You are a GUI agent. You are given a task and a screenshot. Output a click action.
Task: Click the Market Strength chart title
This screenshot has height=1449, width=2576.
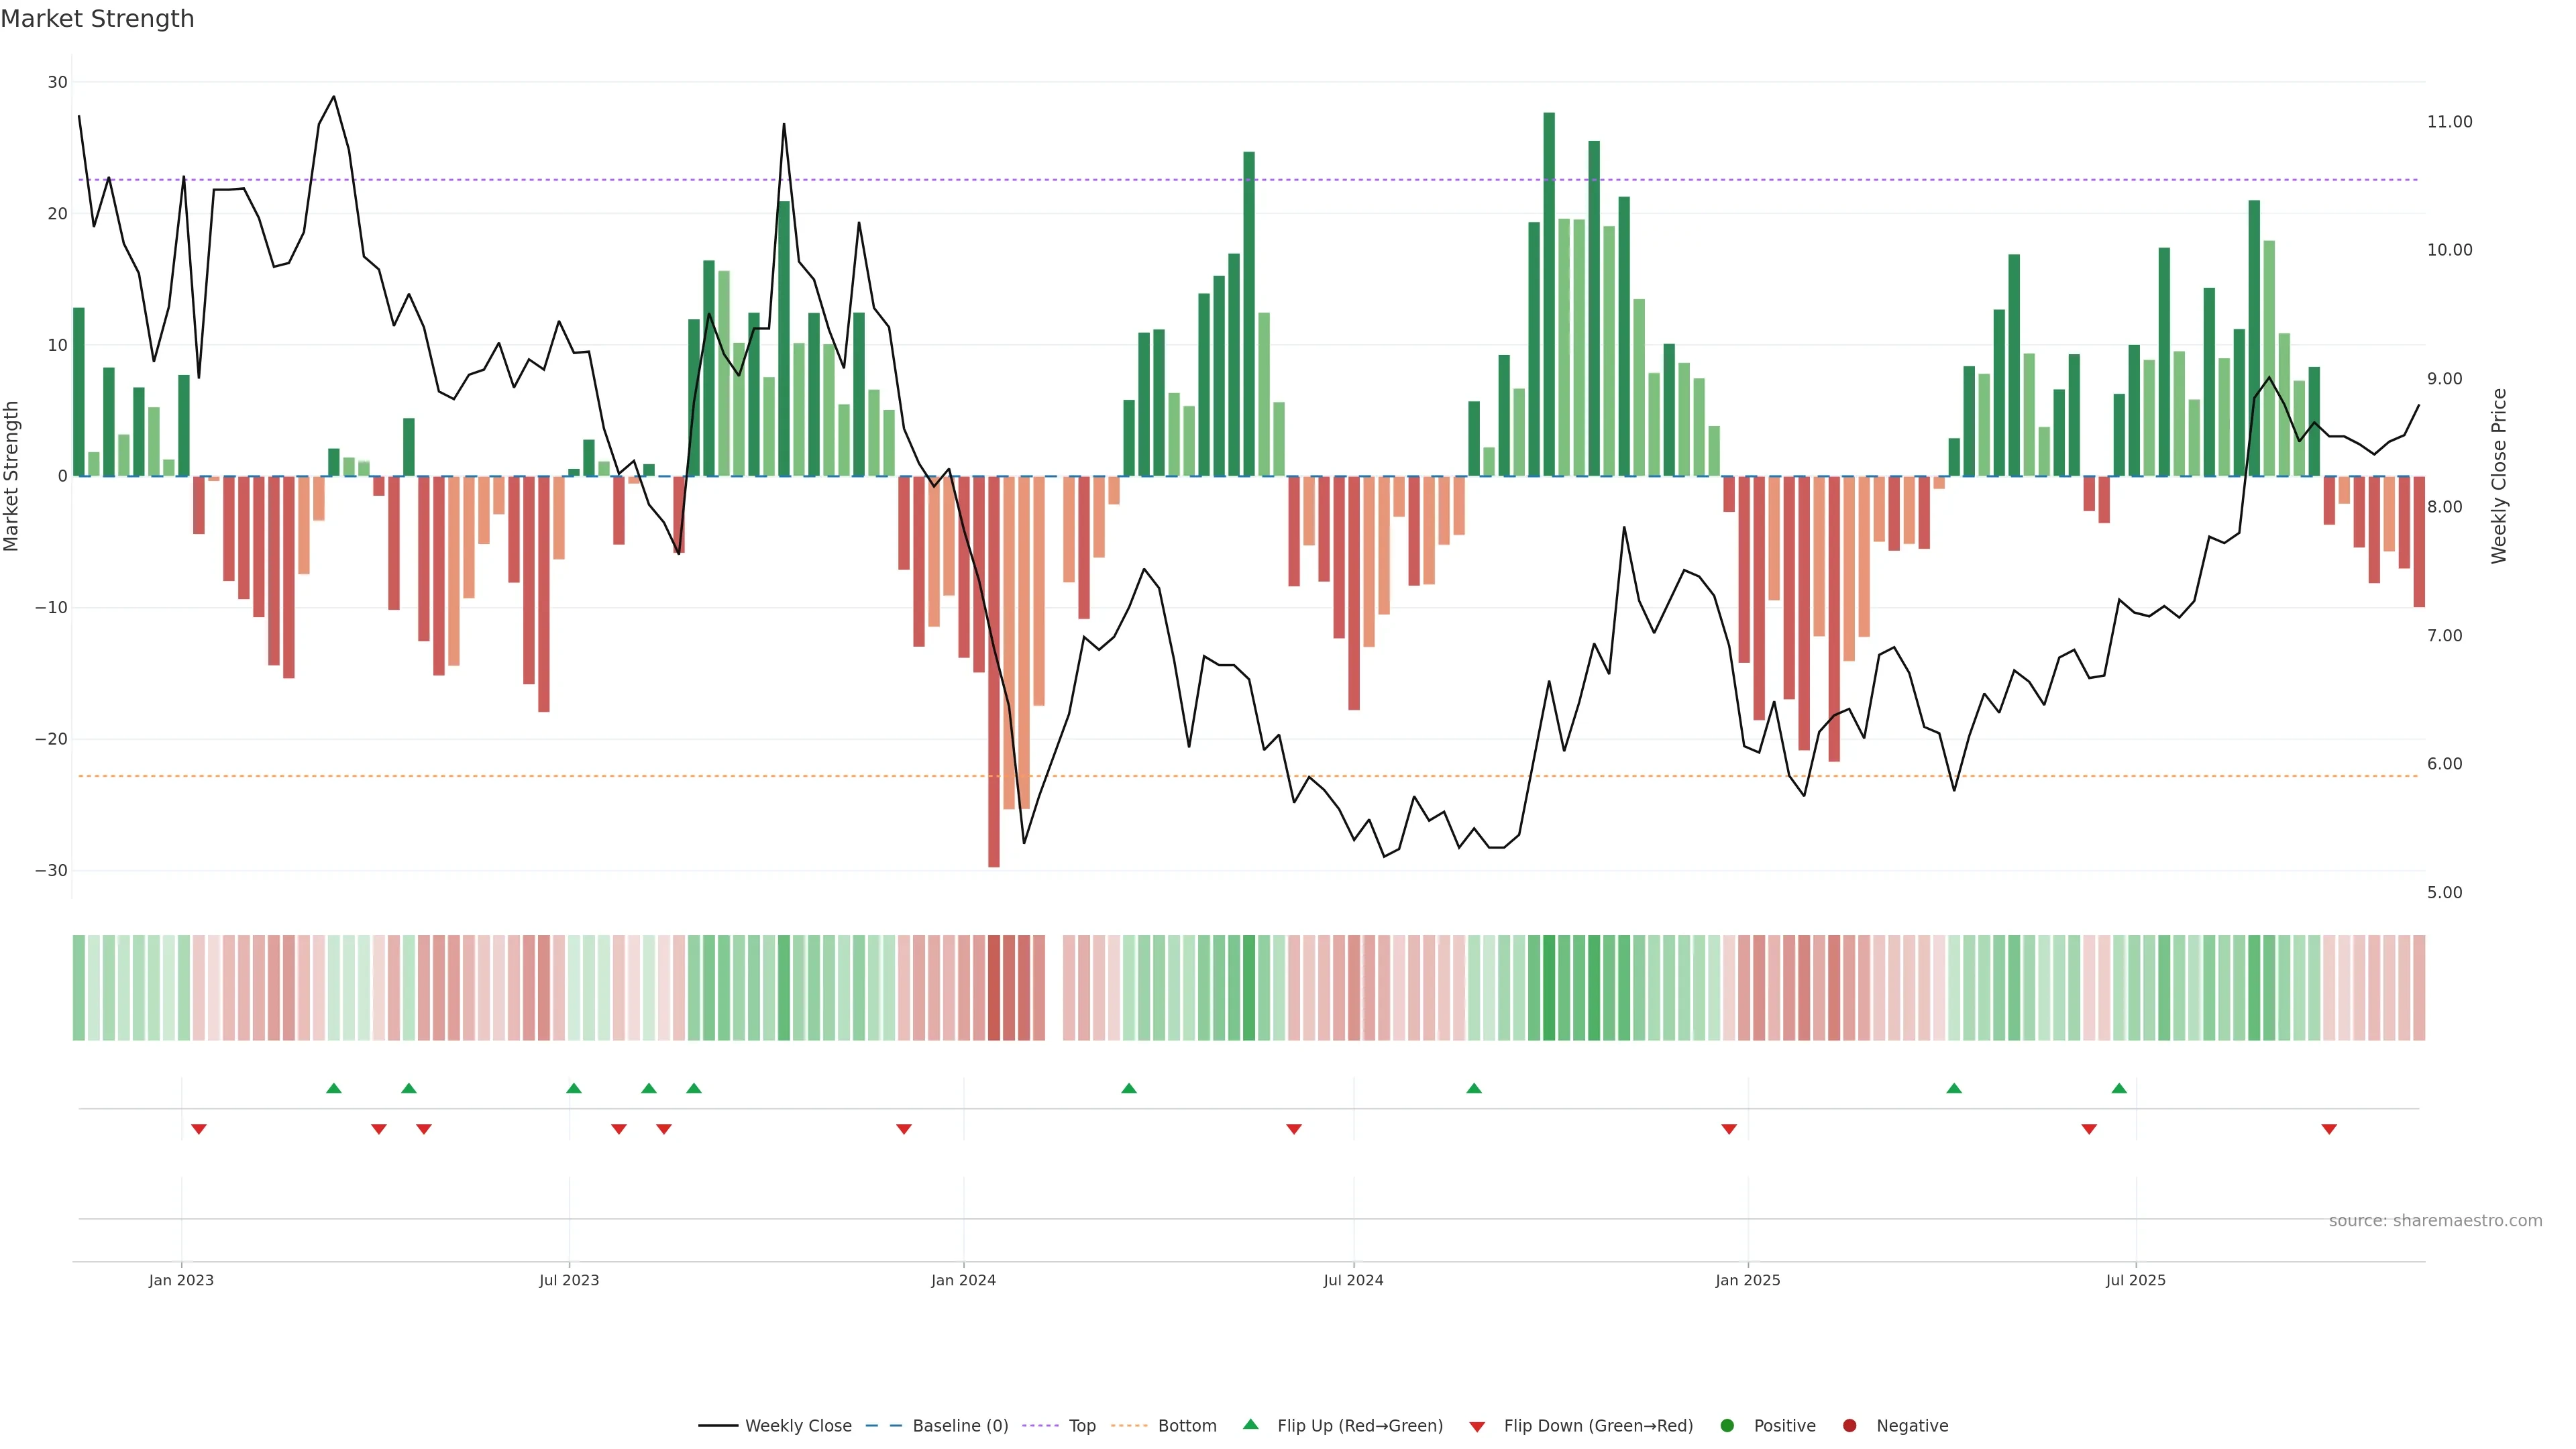(x=97, y=19)
